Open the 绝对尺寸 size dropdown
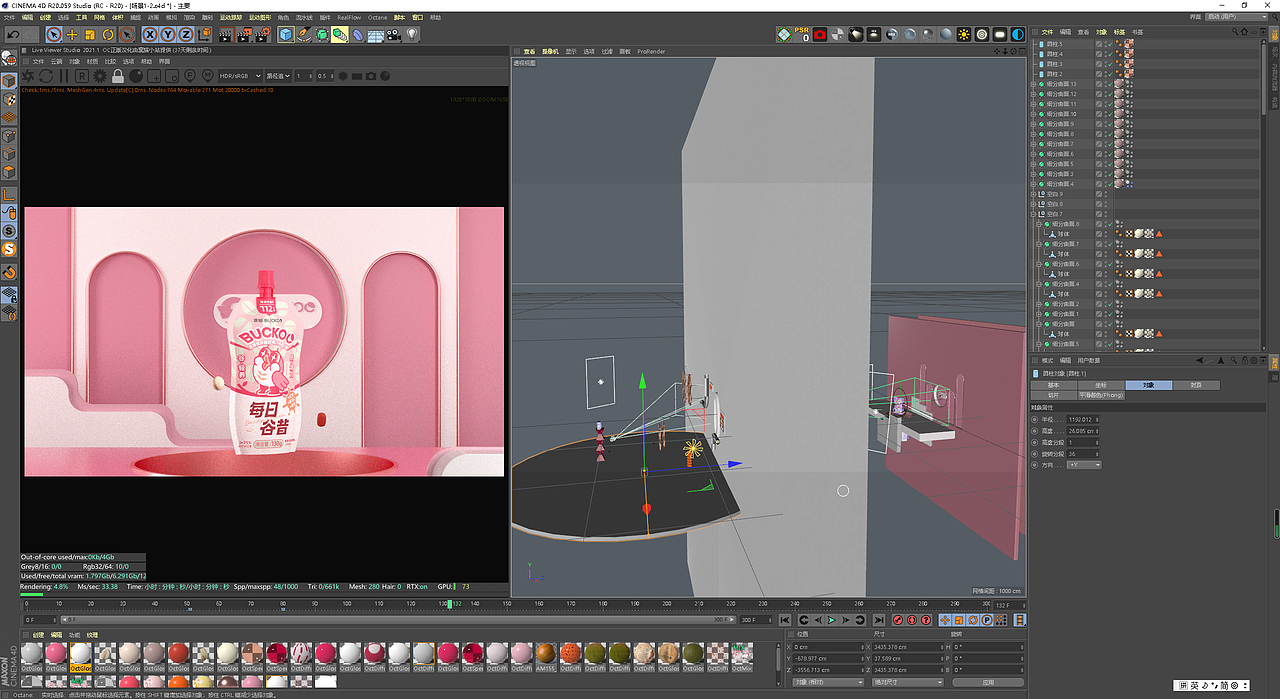 click(908, 683)
